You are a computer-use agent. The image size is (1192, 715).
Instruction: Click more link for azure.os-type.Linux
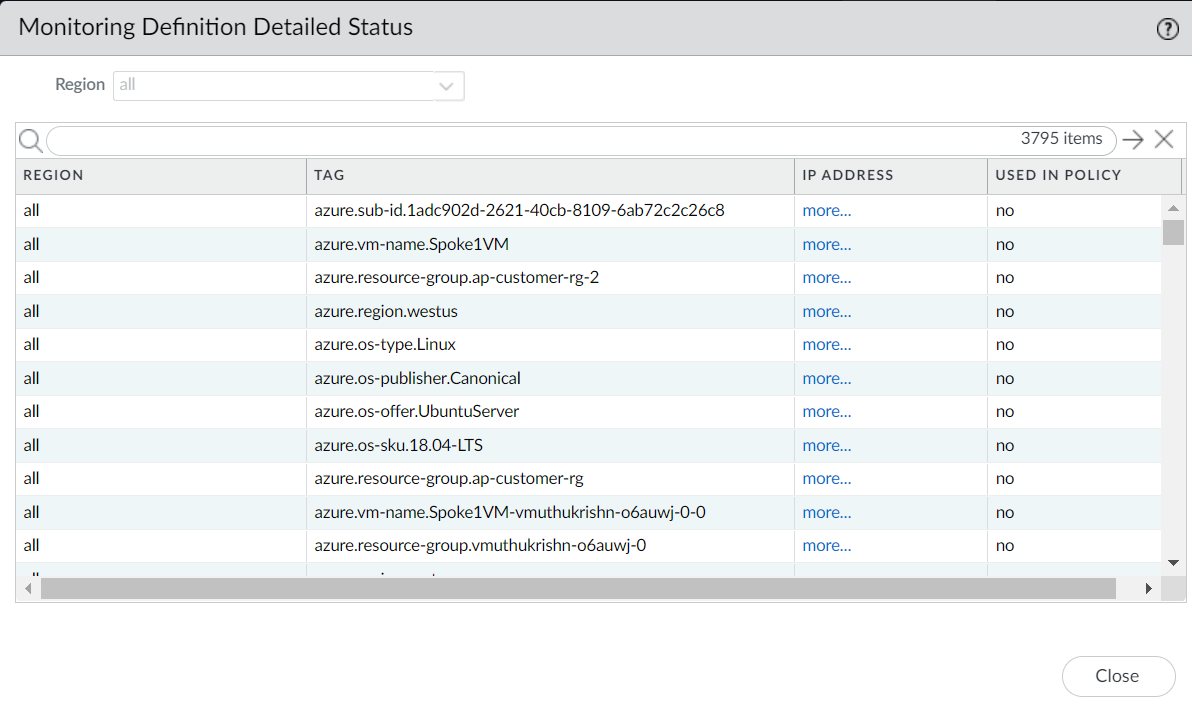pyautogui.click(x=826, y=345)
